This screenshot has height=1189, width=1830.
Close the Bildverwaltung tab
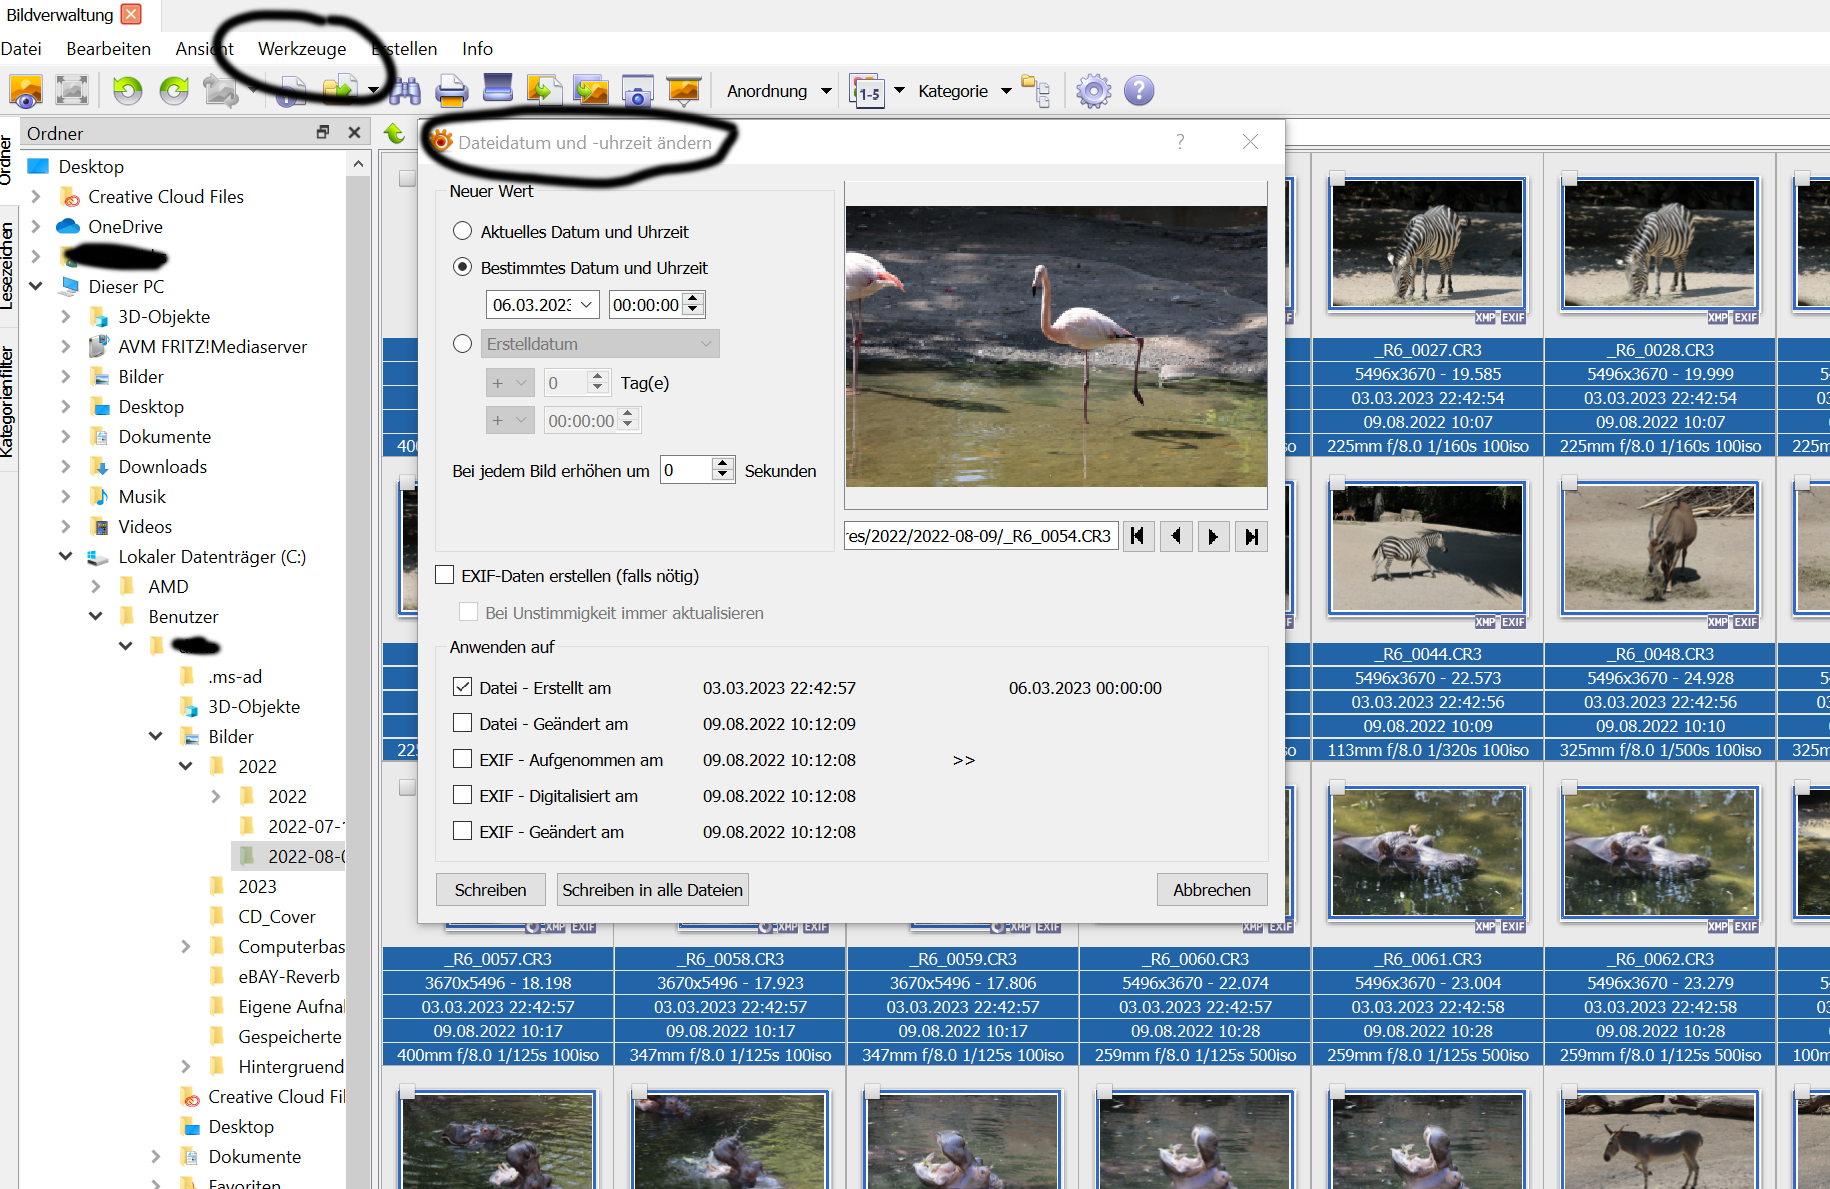tap(131, 14)
